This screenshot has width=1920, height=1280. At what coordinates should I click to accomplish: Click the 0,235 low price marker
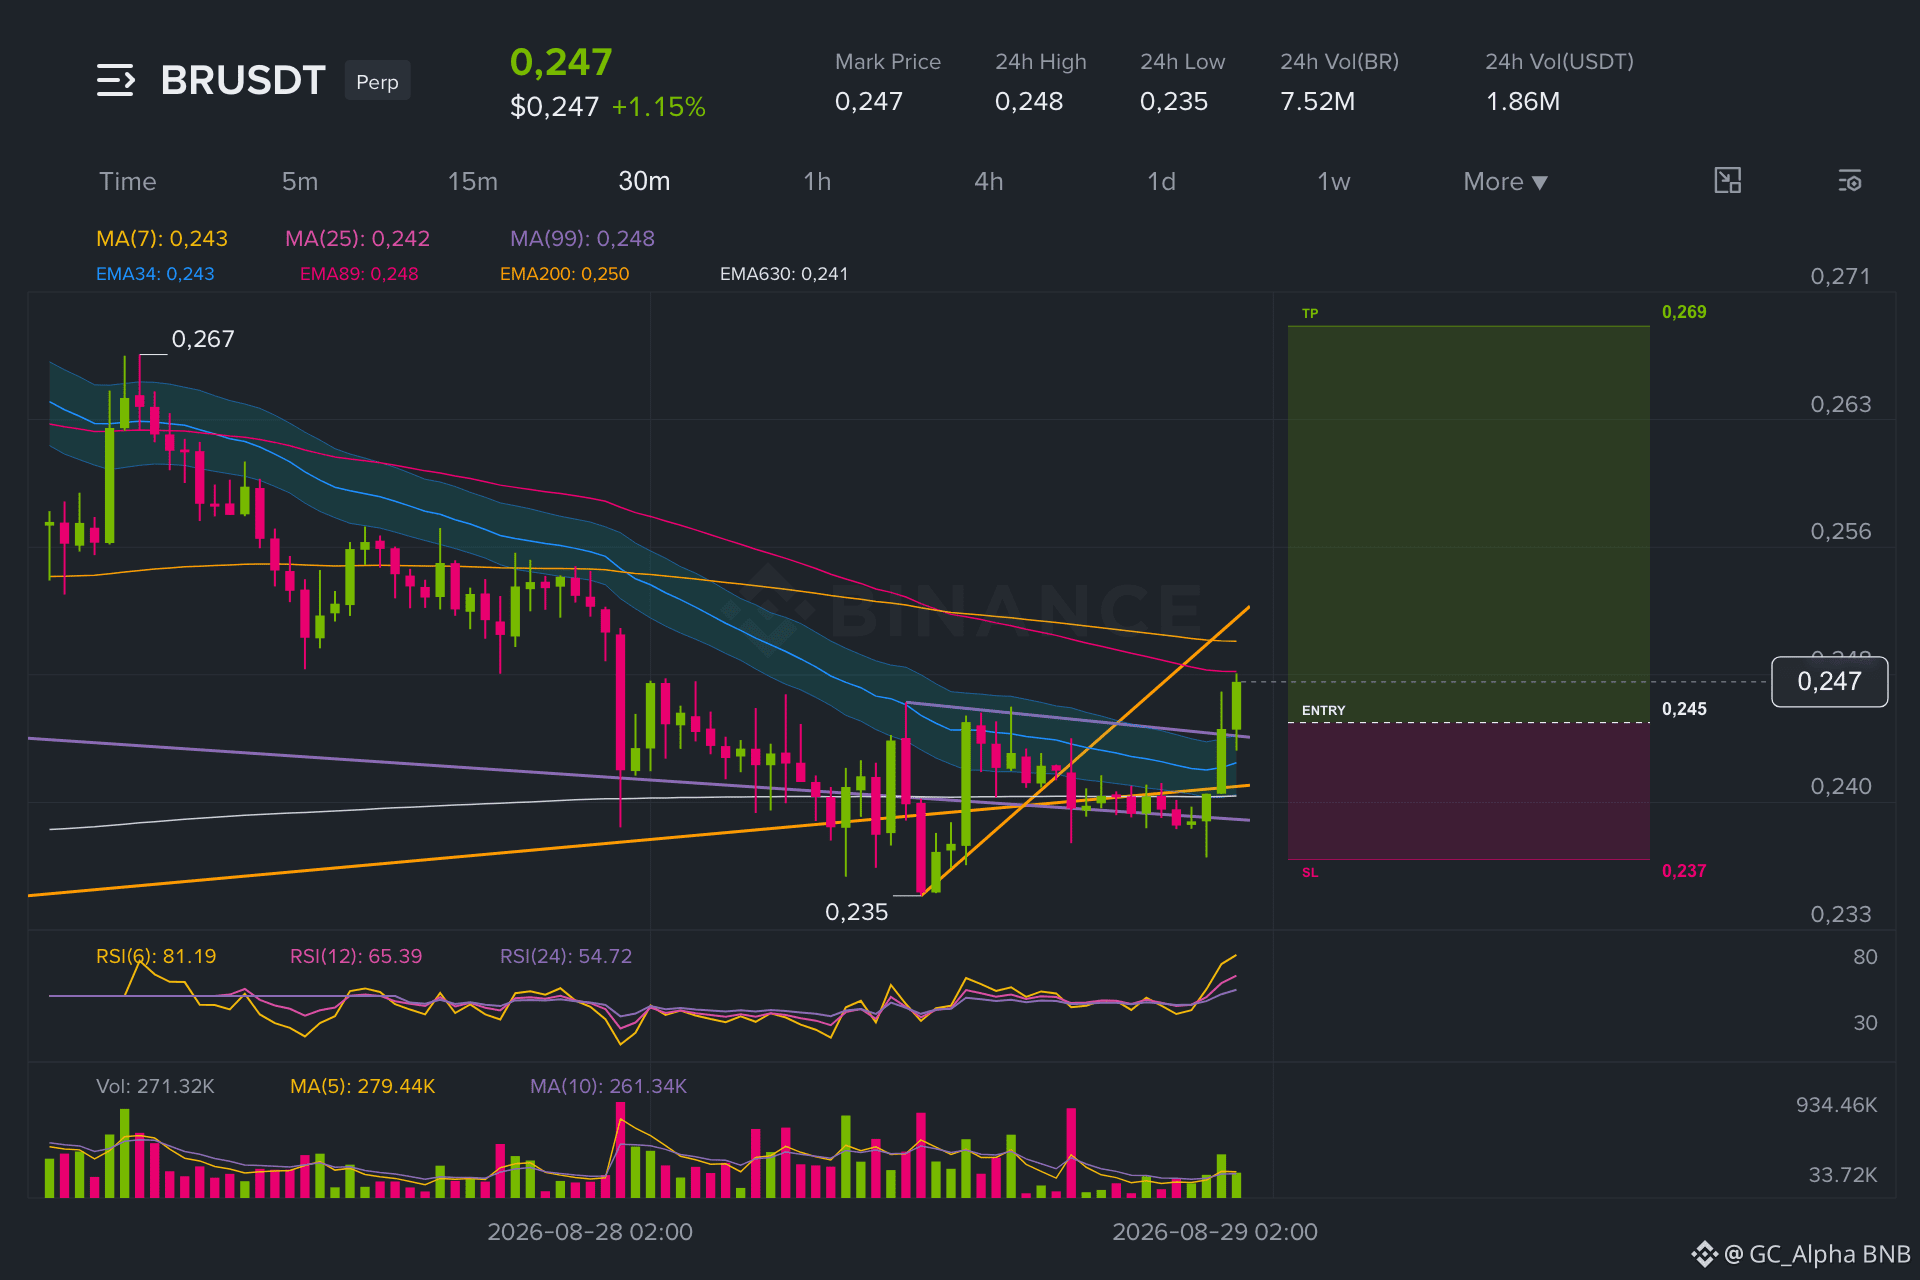tap(856, 912)
